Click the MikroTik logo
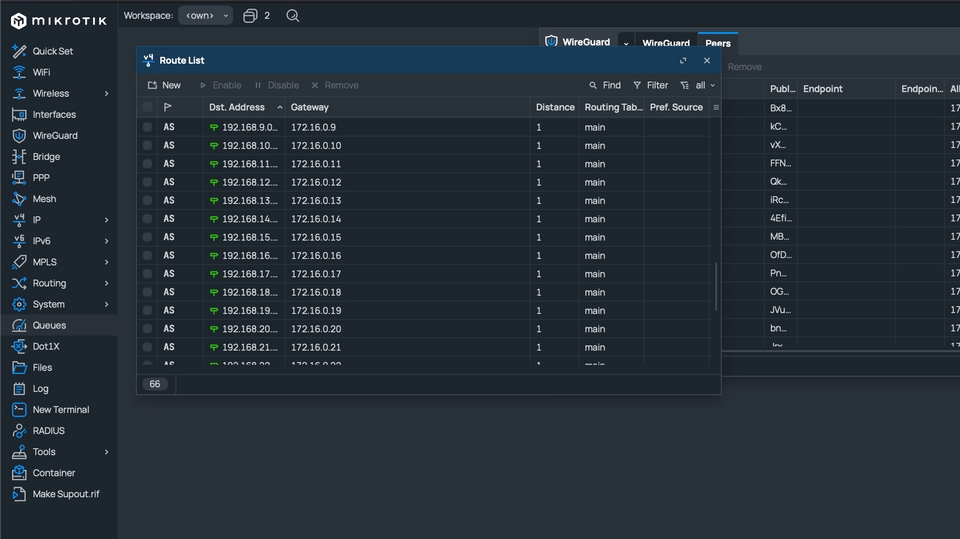 tap(59, 21)
